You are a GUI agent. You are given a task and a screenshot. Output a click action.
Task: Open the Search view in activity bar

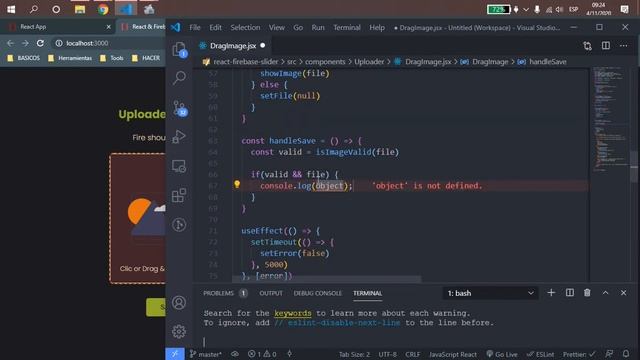(179, 78)
